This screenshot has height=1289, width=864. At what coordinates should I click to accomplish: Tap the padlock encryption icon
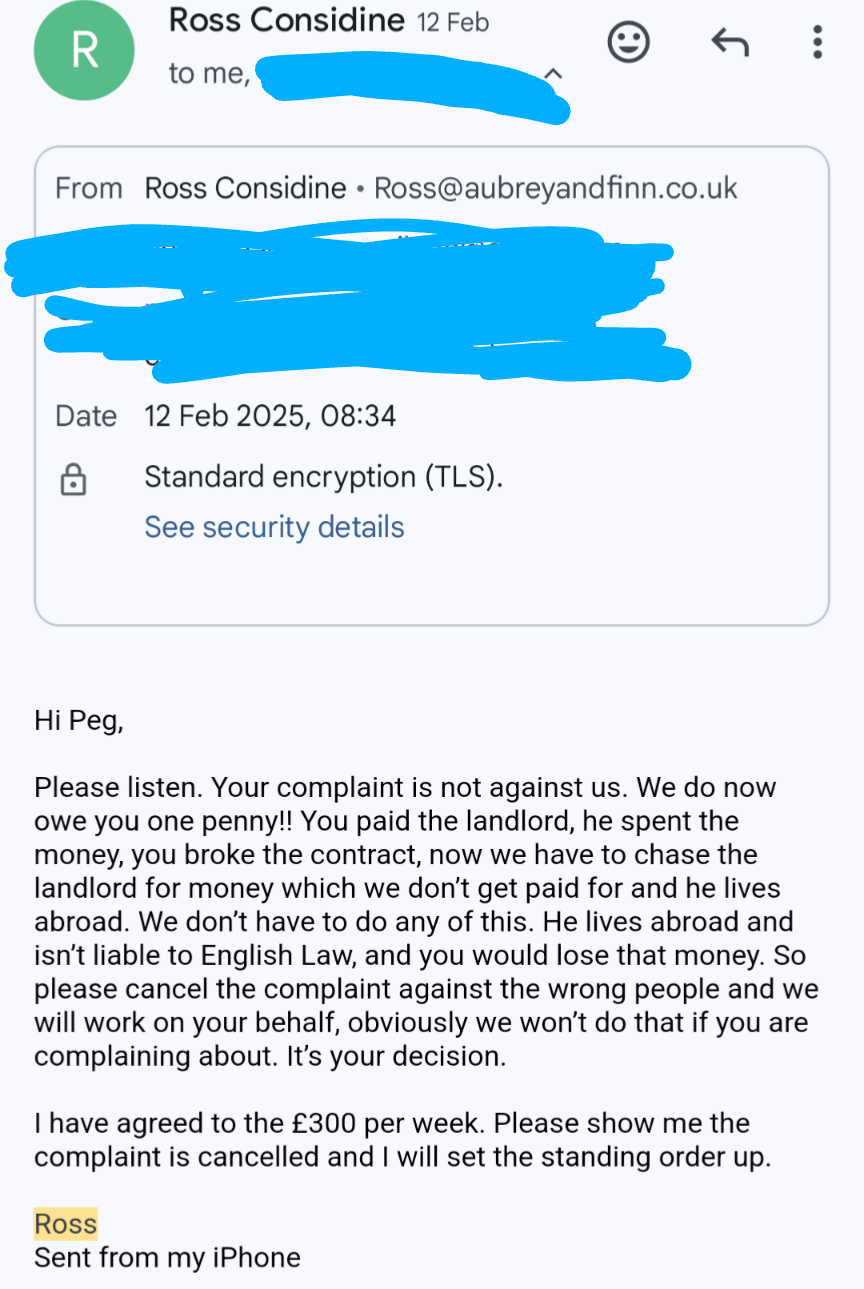coord(73,481)
